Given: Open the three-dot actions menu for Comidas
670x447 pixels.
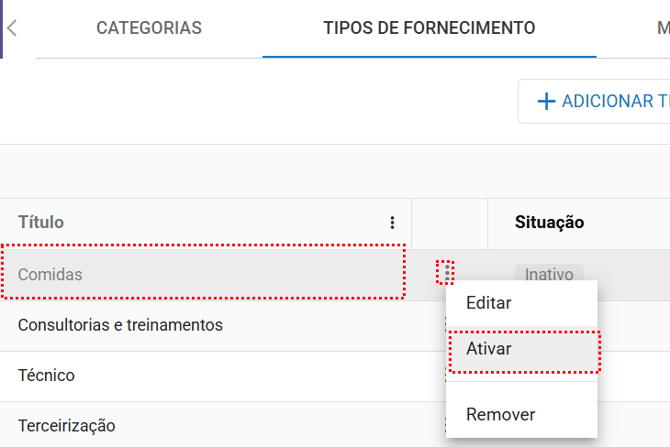Looking at the screenshot, I should point(447,273).
